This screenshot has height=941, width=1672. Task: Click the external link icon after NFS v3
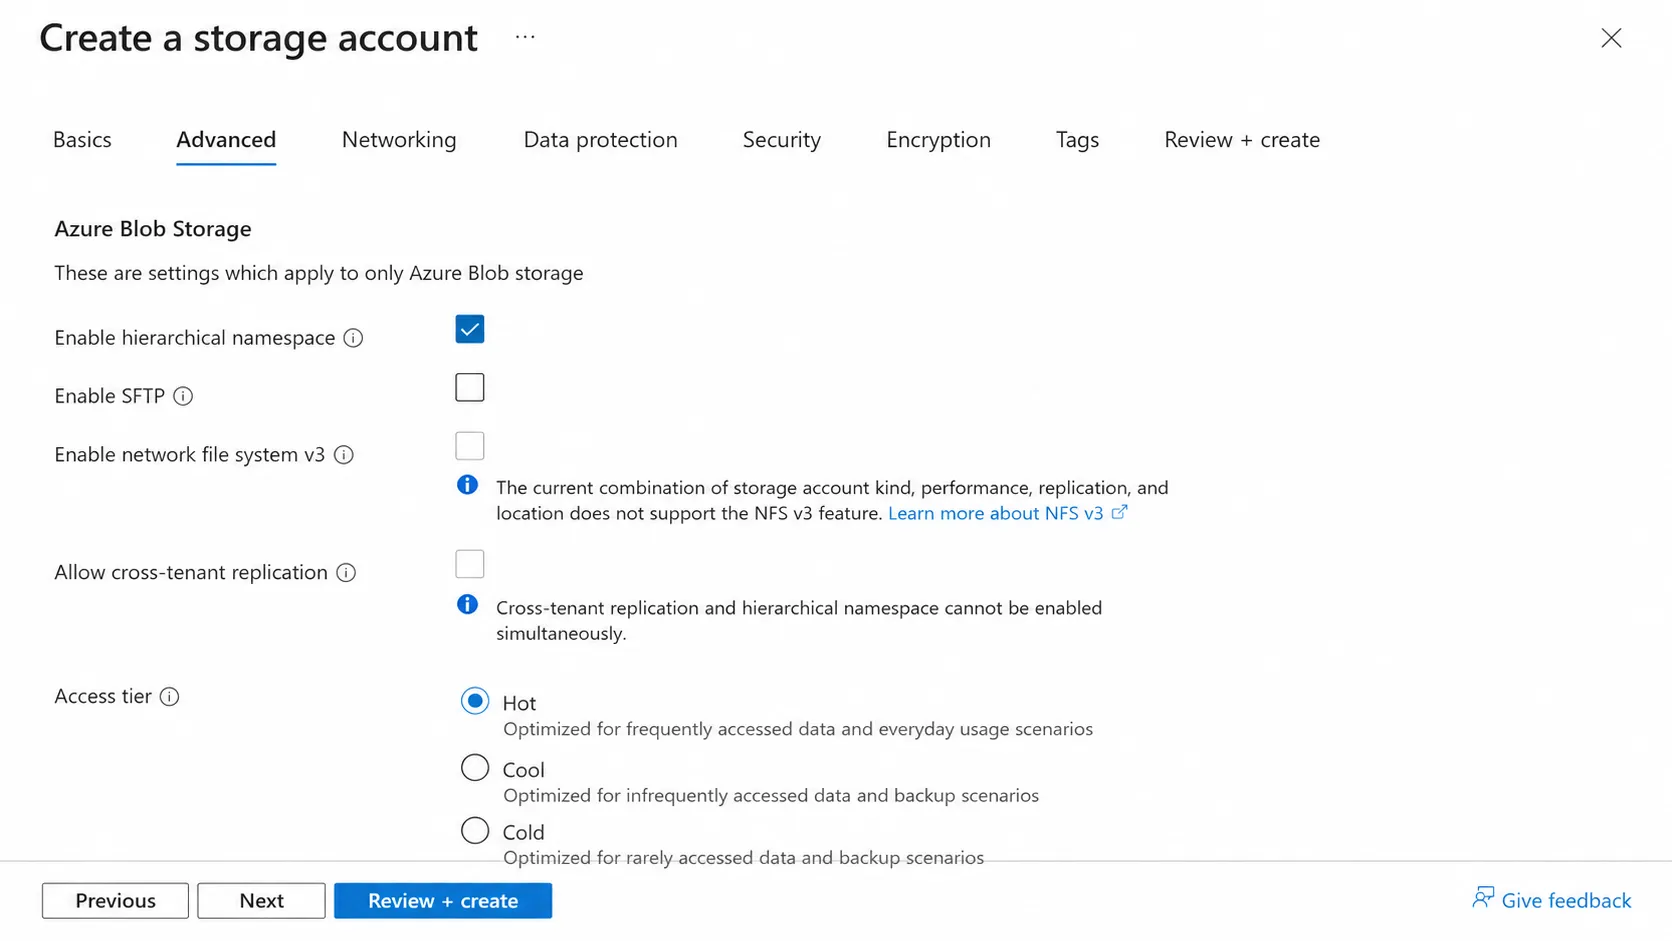pyautogui.click(x=1119, y=512)
